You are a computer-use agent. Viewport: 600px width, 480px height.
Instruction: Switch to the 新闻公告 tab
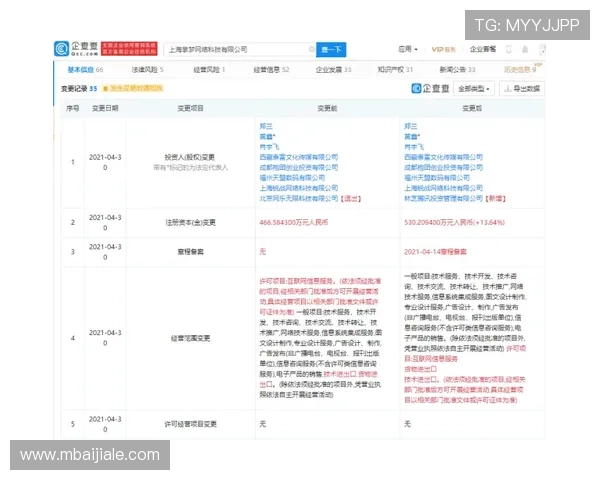[457, 69]
